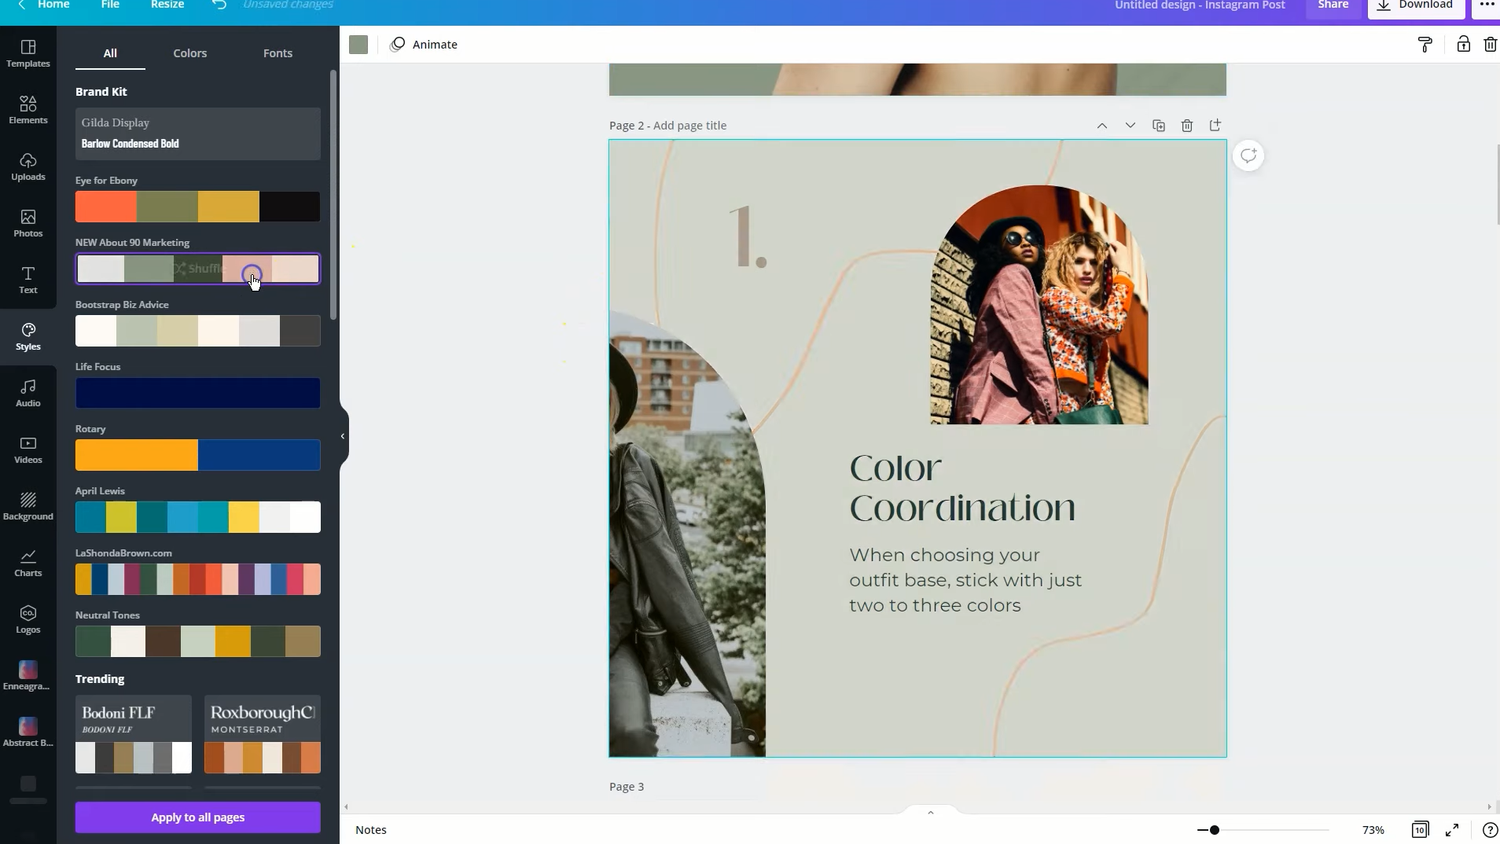Open the Audio sidebar panel

(28, 393)
